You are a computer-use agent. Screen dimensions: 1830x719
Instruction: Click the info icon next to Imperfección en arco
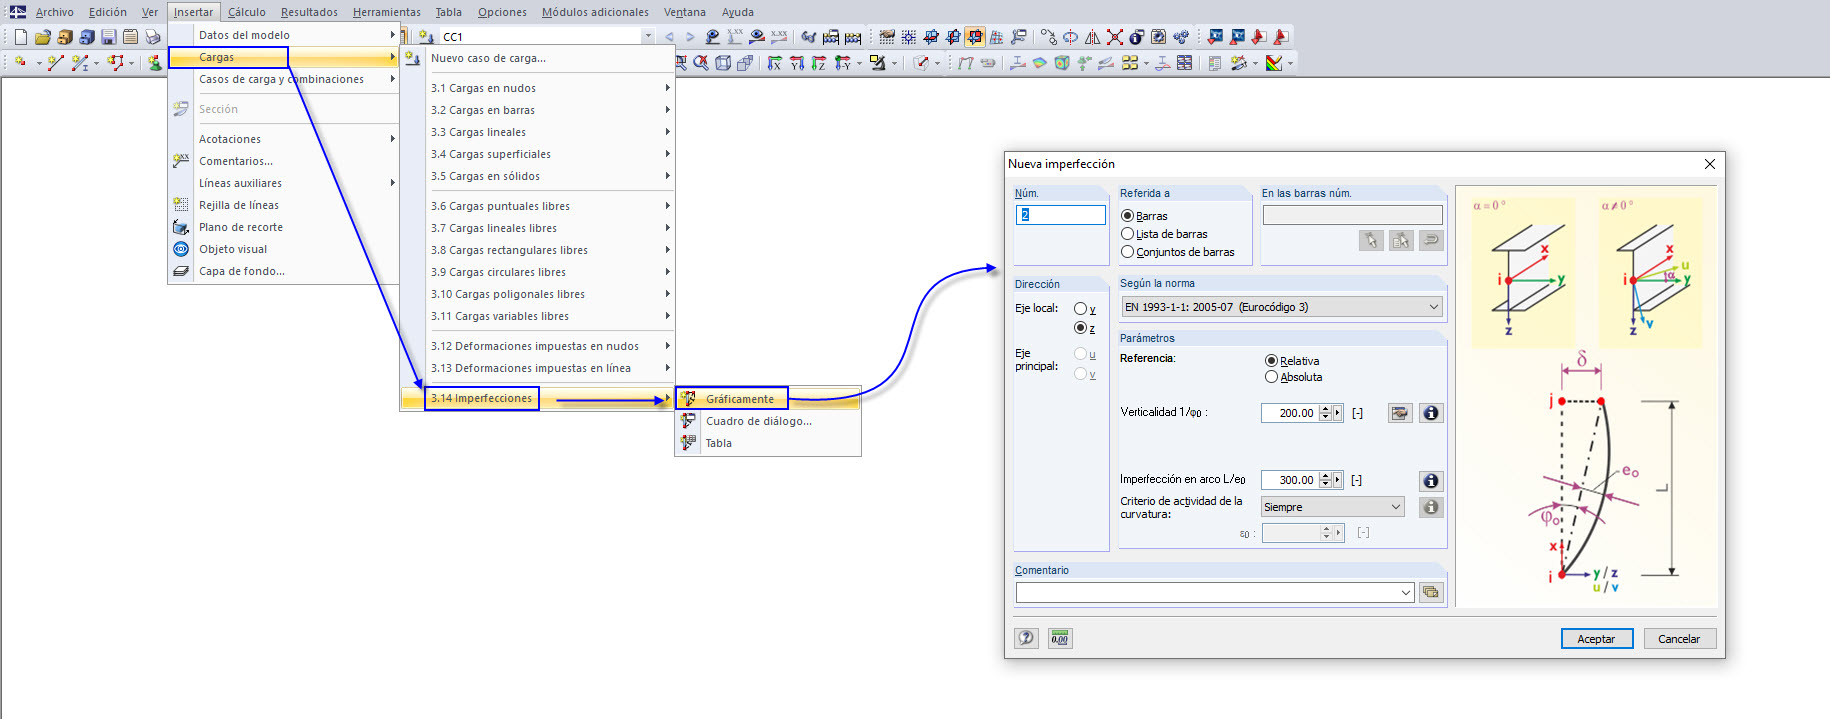(x=1431, y=481)
